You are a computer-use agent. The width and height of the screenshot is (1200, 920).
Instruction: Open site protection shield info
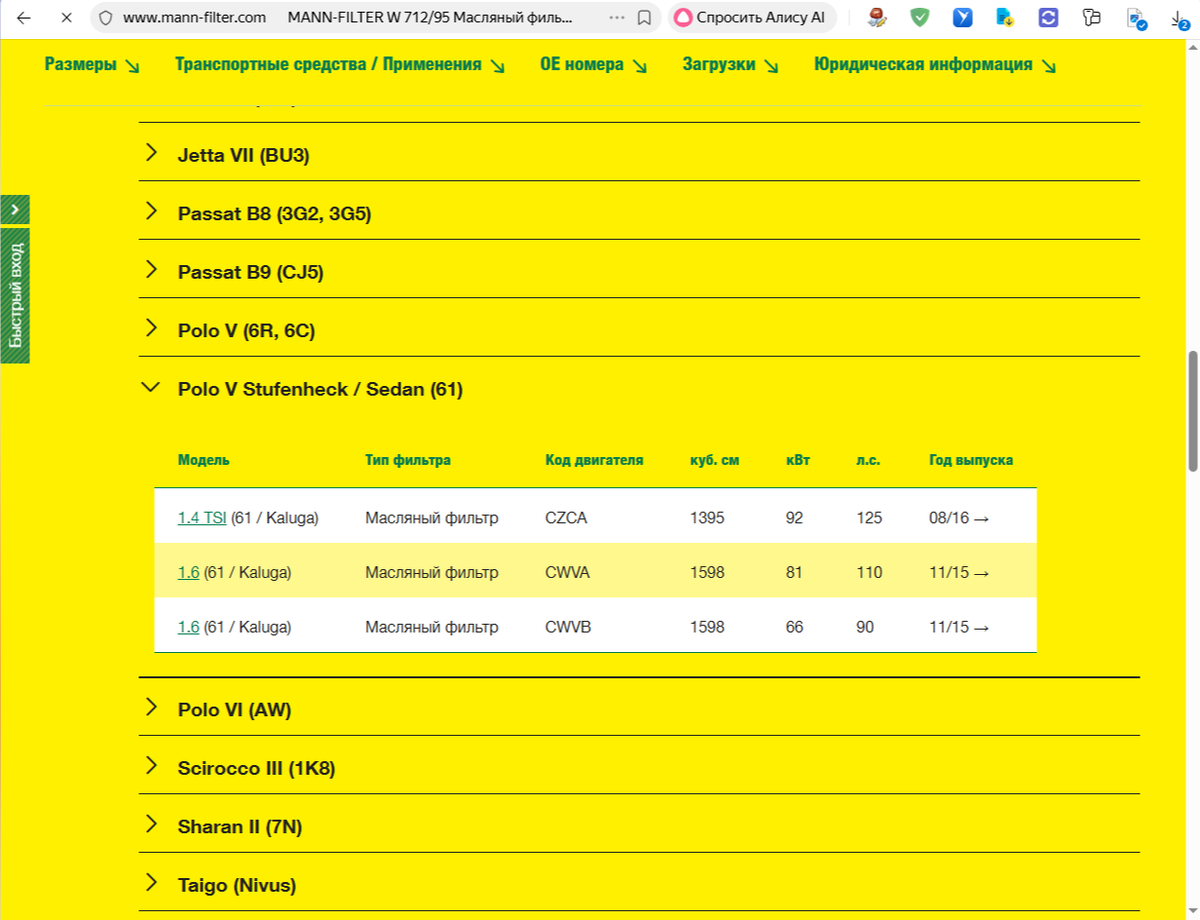pos(106,18)
